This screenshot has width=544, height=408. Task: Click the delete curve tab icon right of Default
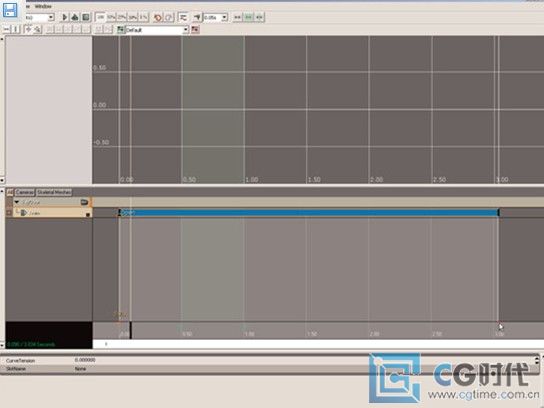pos(195,29)
